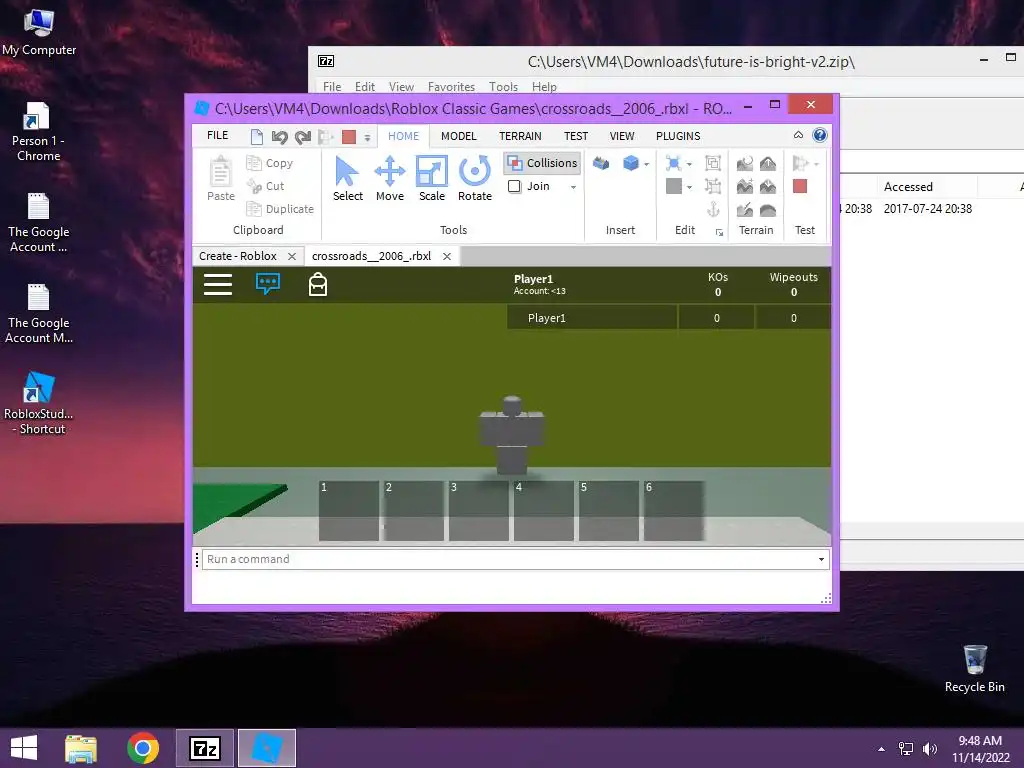
Task: Open the Help question mark icon
Action: 820,135
